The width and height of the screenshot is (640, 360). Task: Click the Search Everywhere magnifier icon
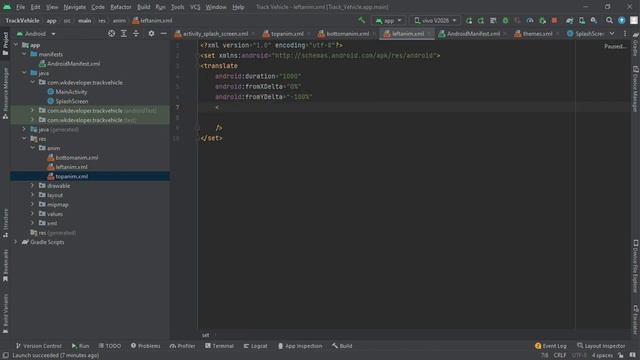point(609,20)
